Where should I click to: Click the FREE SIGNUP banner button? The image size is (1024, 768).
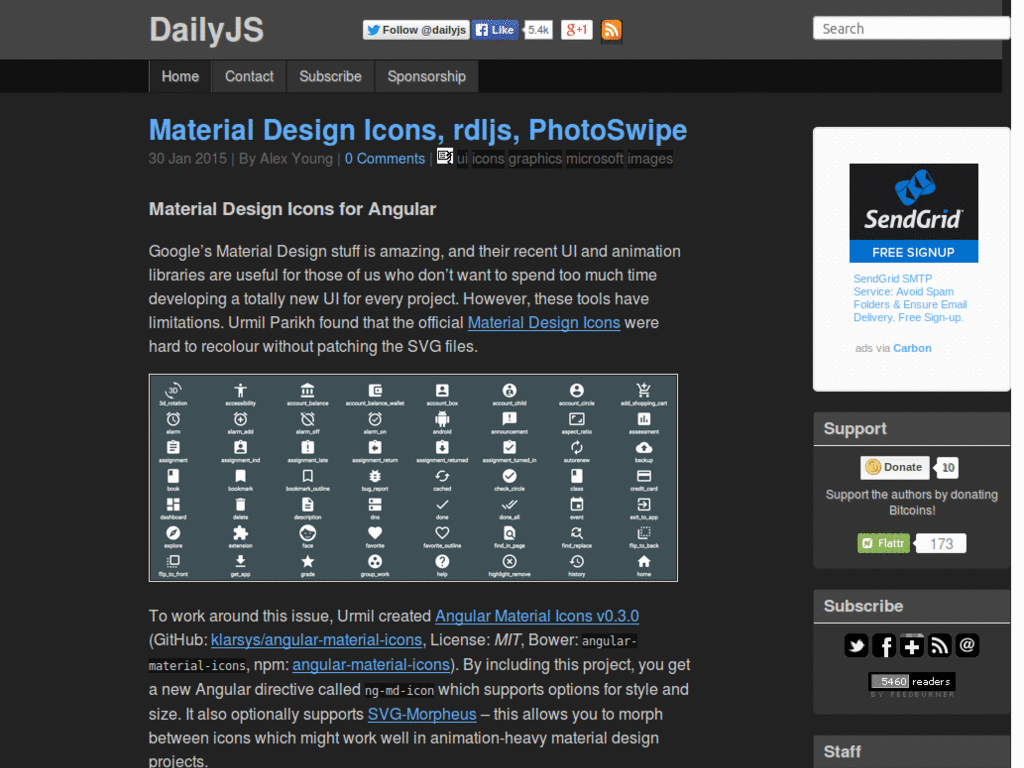point(914,252)
